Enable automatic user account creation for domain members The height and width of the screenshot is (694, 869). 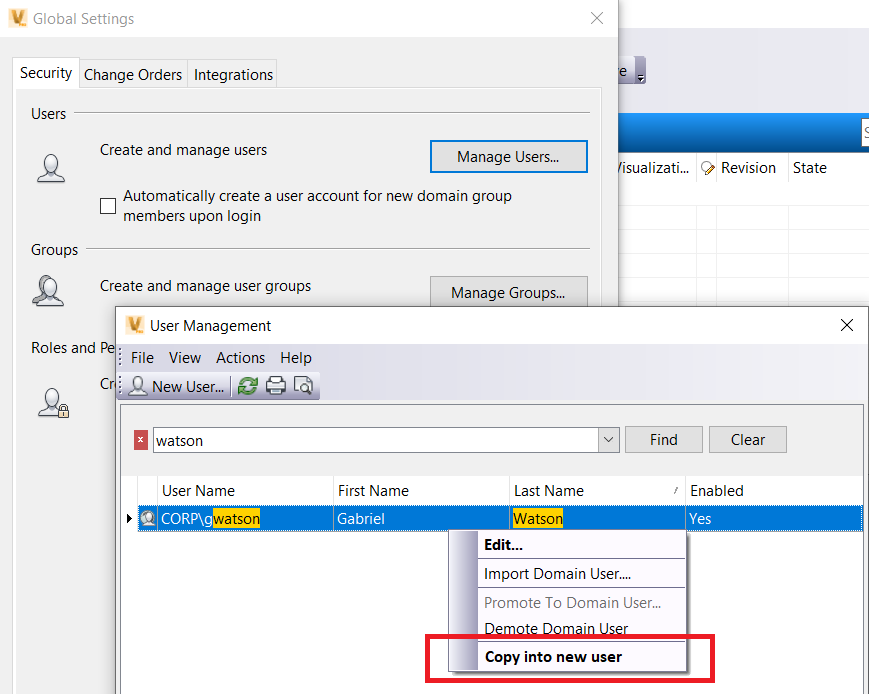coord(108,205)
